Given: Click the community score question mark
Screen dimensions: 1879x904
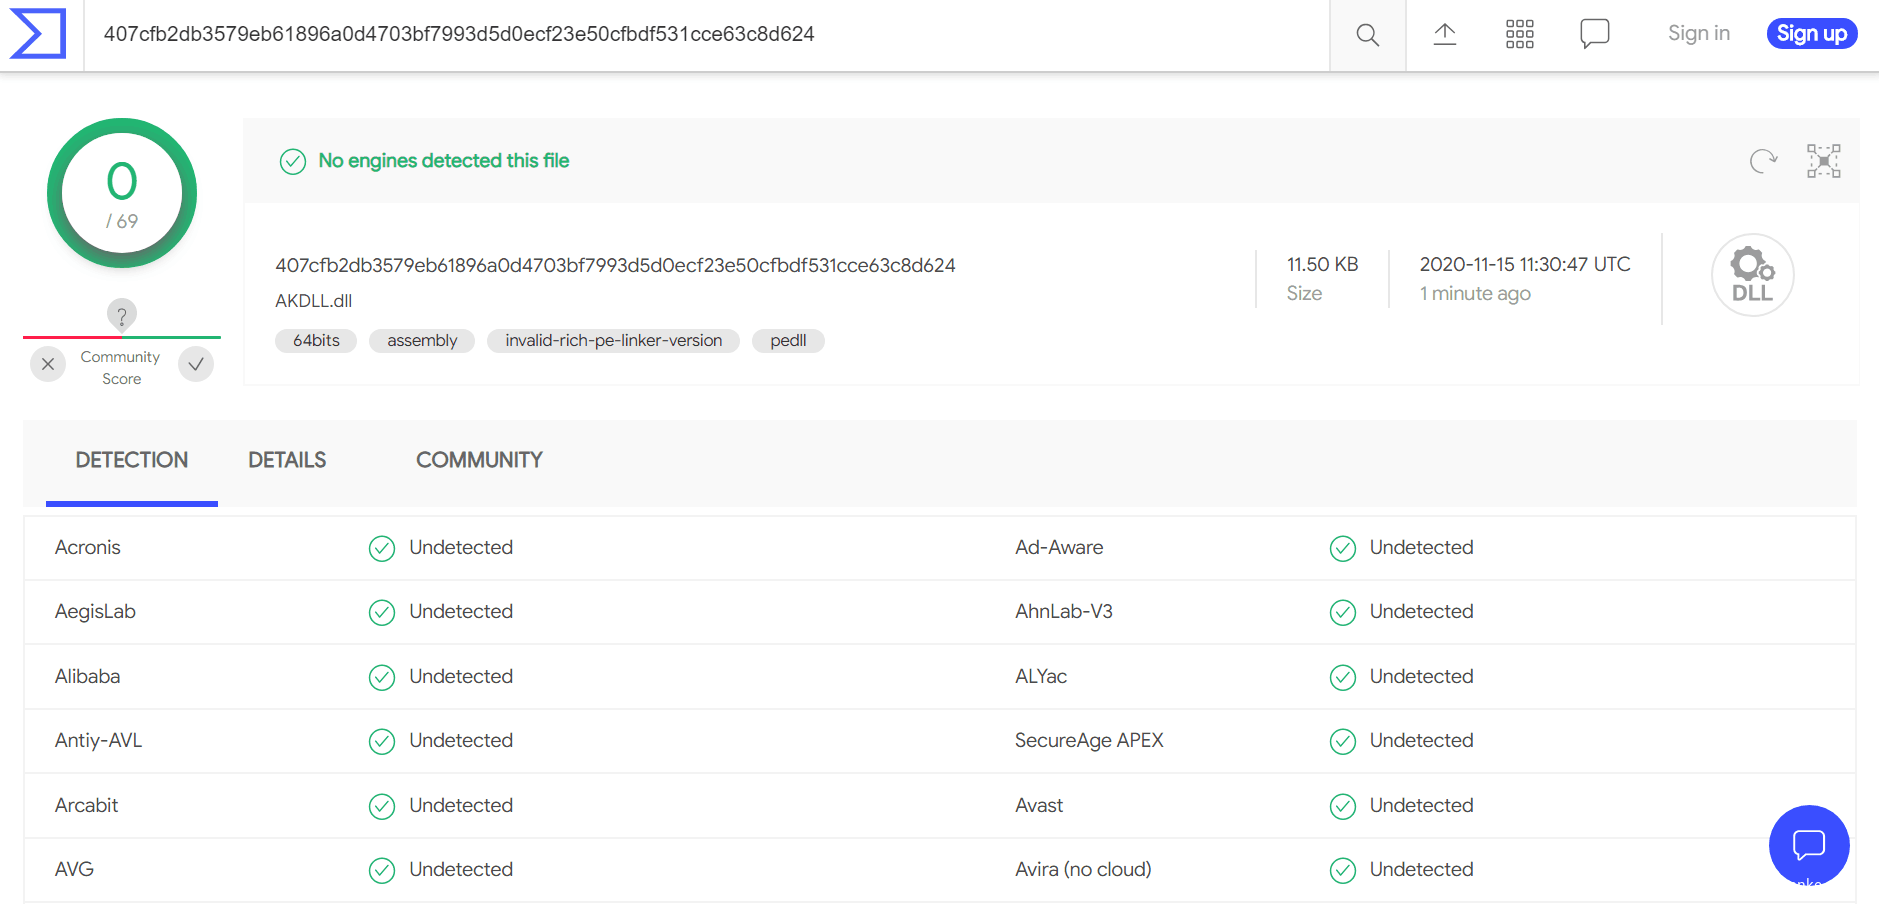Looking at the screenshot, I should pyautogui.click(x=122, y=316).
